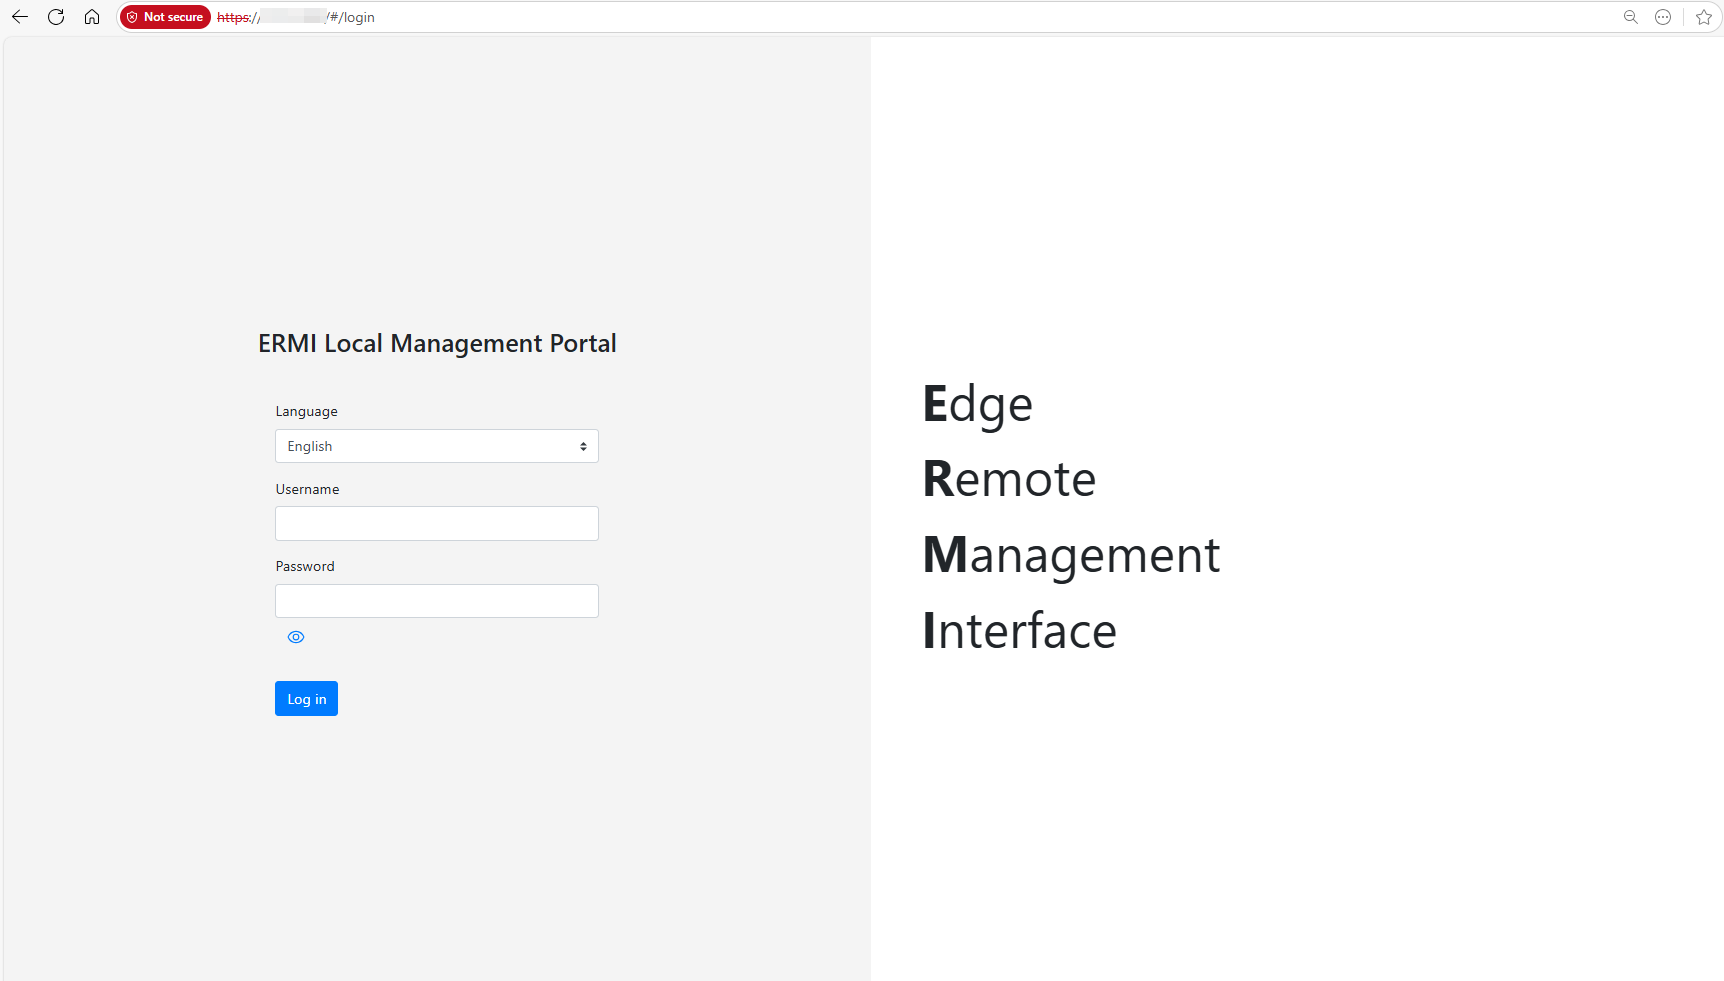
Task: Click the Password field label
Action: (x=305, y=566)
